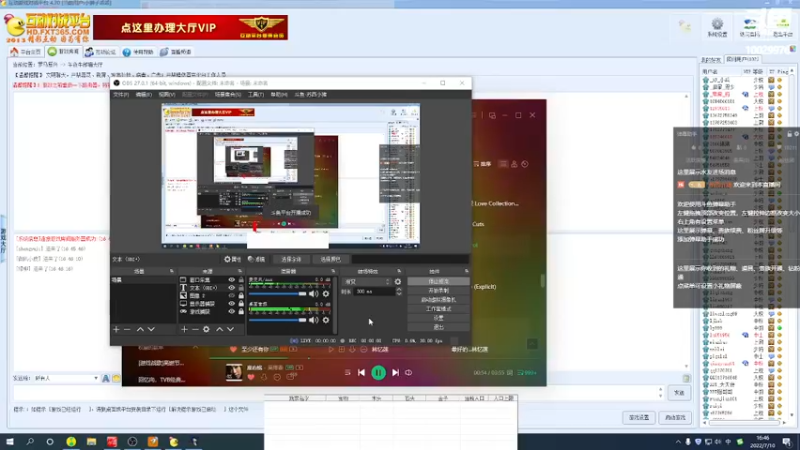Show hidden system tray icons
The width and height of the screenshot is (800, 450).
678,442
